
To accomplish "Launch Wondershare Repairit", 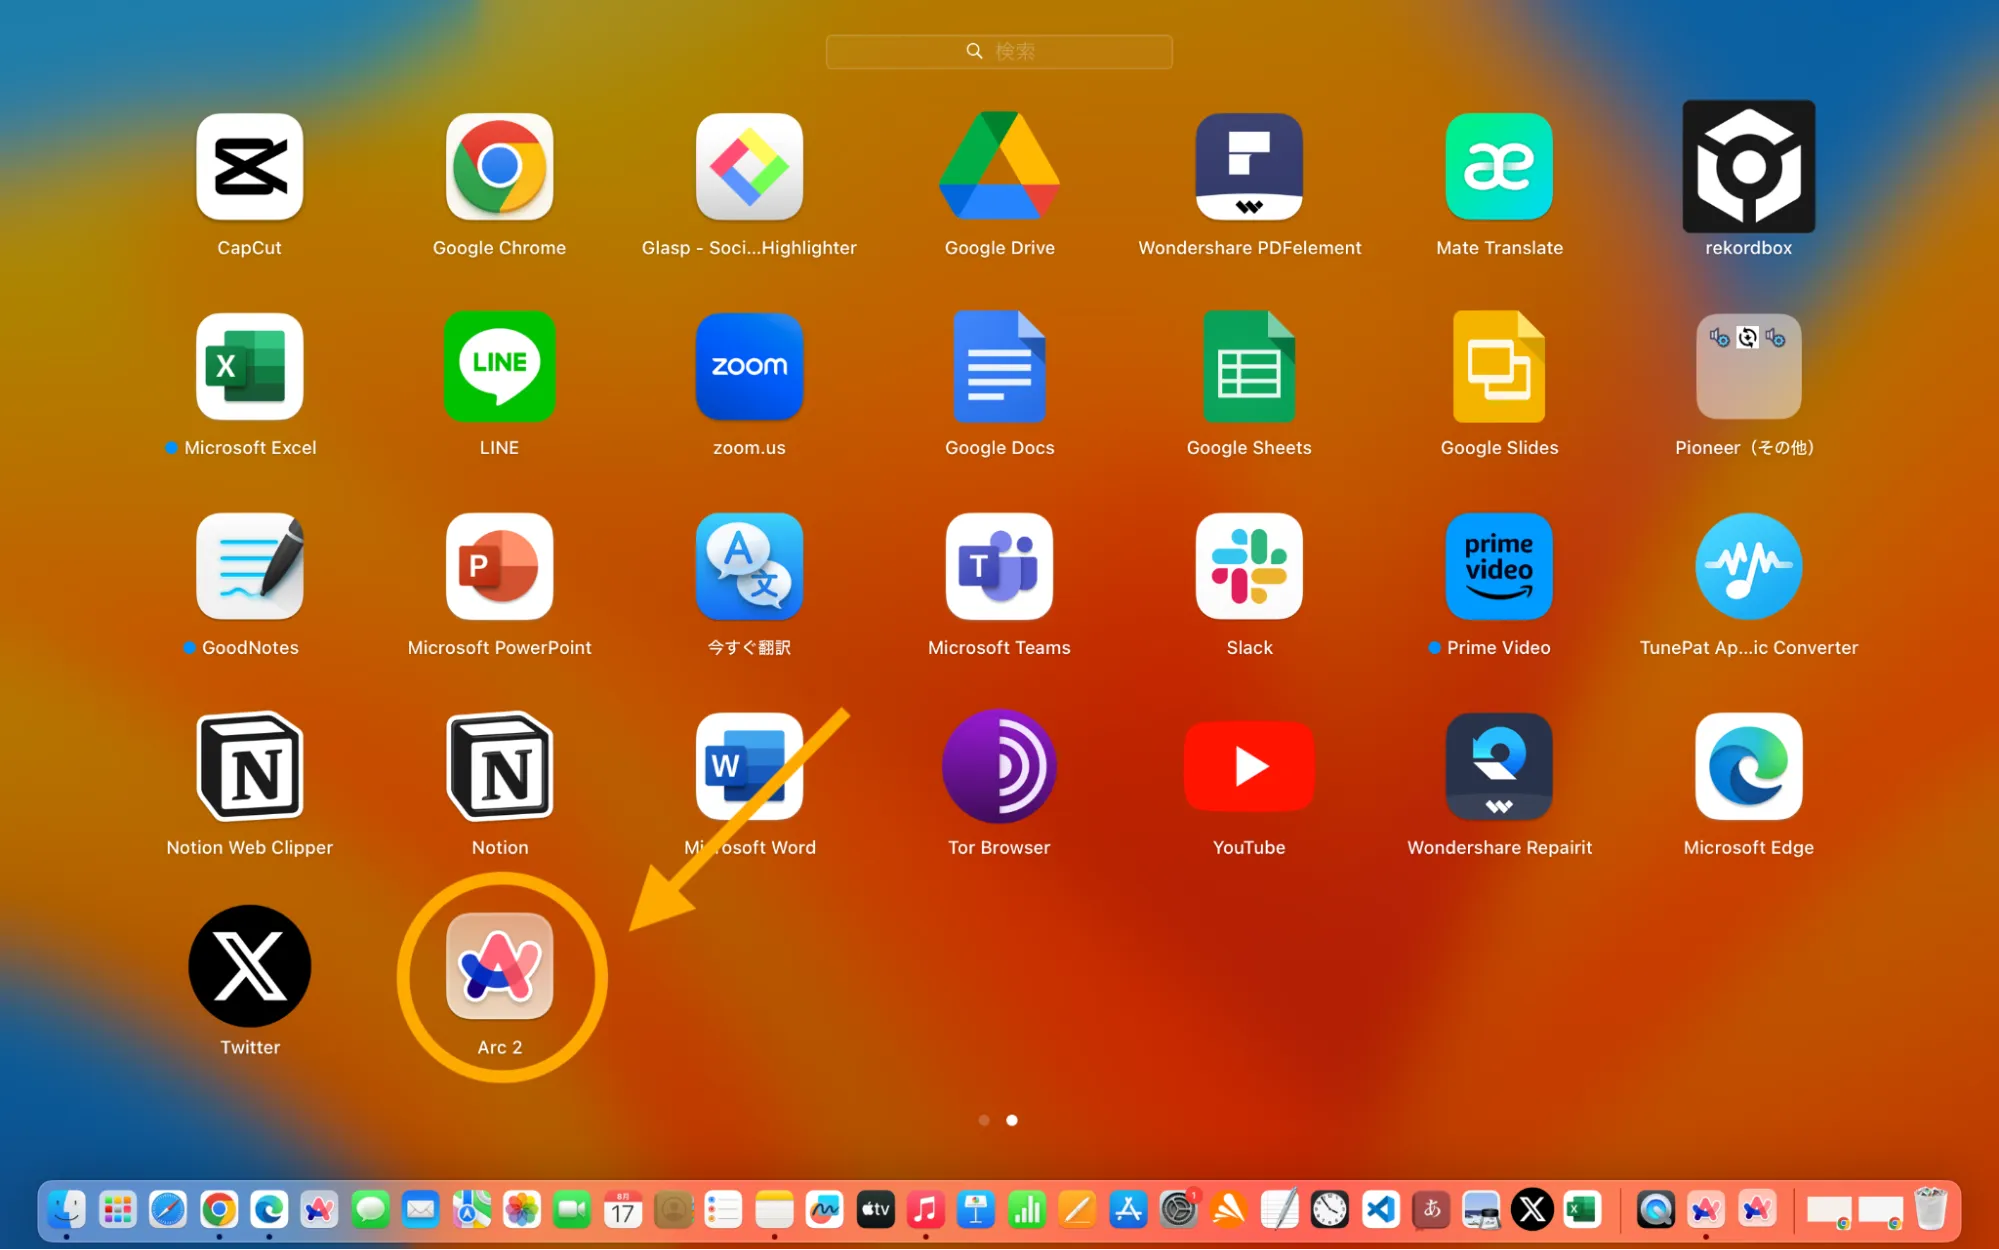I will point(1499,767).
